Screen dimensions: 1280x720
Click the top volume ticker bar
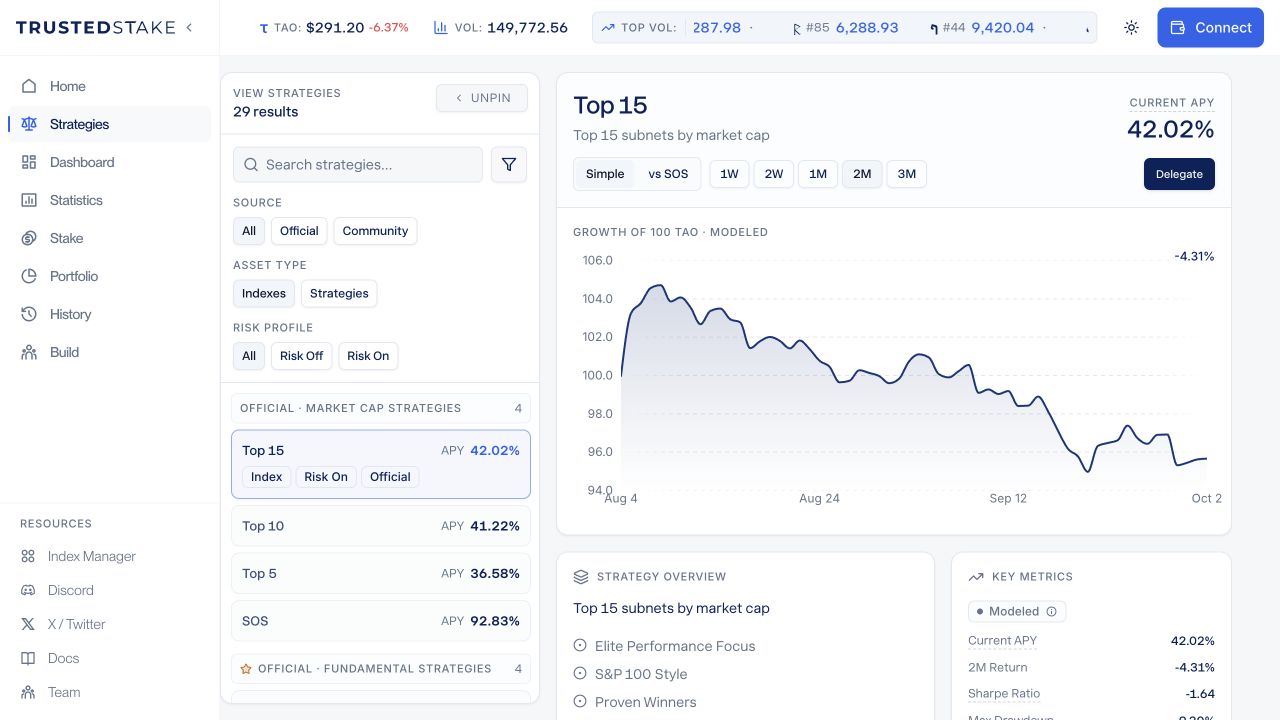coord(844,28)
